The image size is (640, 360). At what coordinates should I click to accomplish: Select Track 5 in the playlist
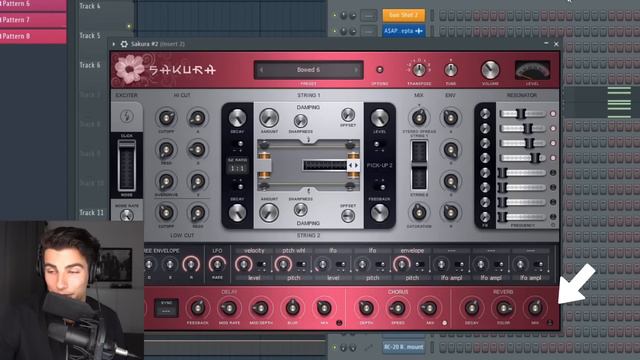pyautogui.click(x=90, y=36)
